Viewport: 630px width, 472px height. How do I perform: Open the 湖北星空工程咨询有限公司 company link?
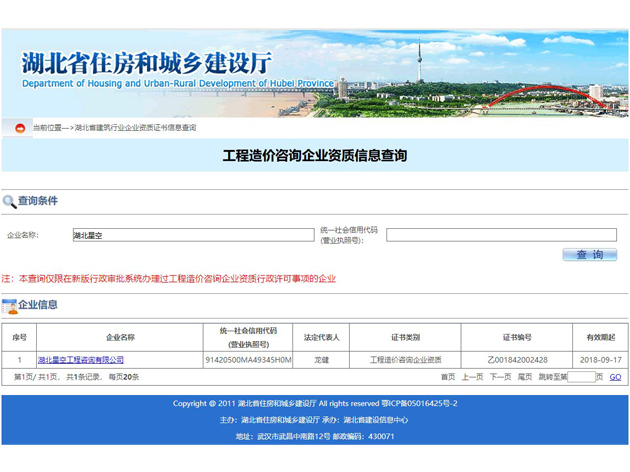pyautogui.click(x=81, y=360)
